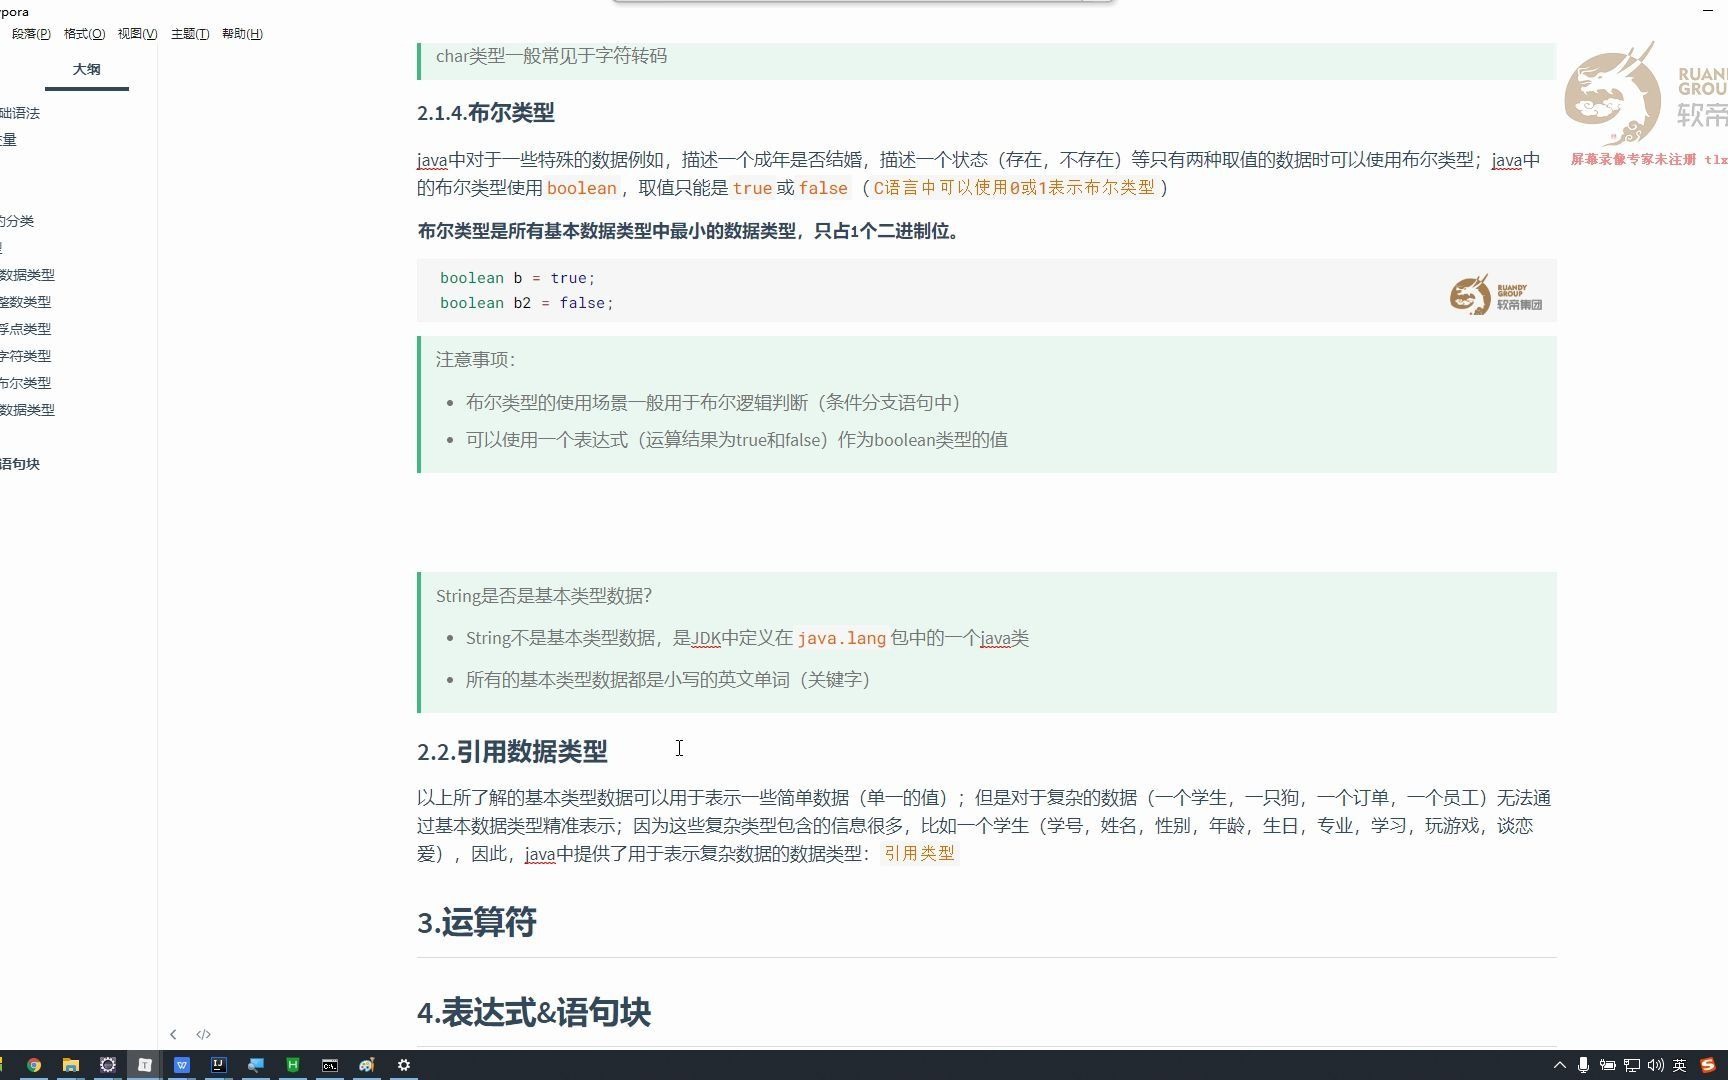Open the 段落 menu
Screen dimensions: 1728x1080
coord(30,33)
